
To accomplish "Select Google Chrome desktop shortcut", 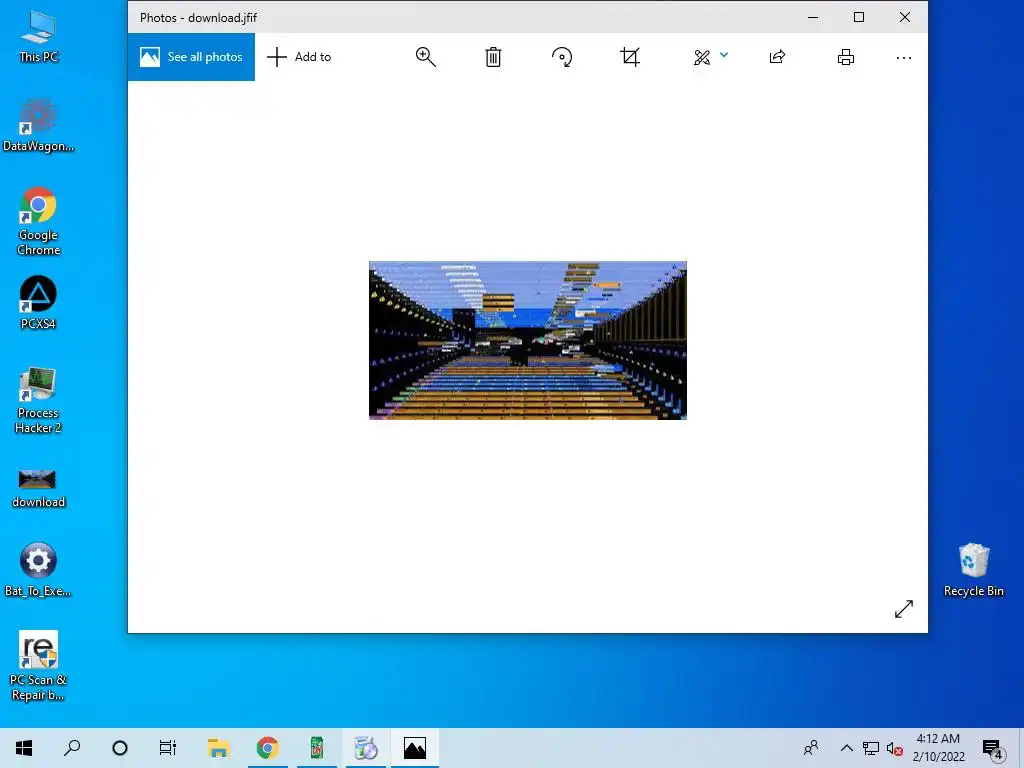I will click(x=39, y=221).
